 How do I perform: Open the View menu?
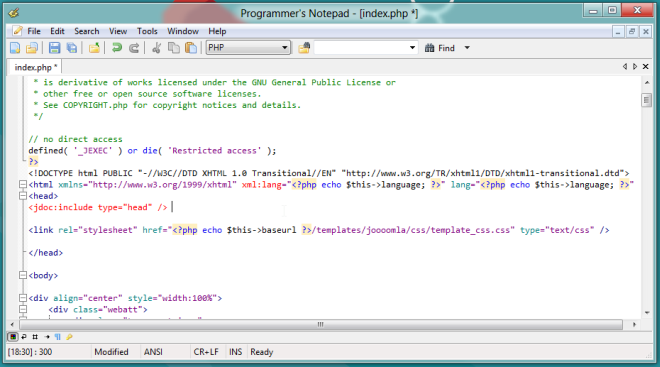pos(118,31)
